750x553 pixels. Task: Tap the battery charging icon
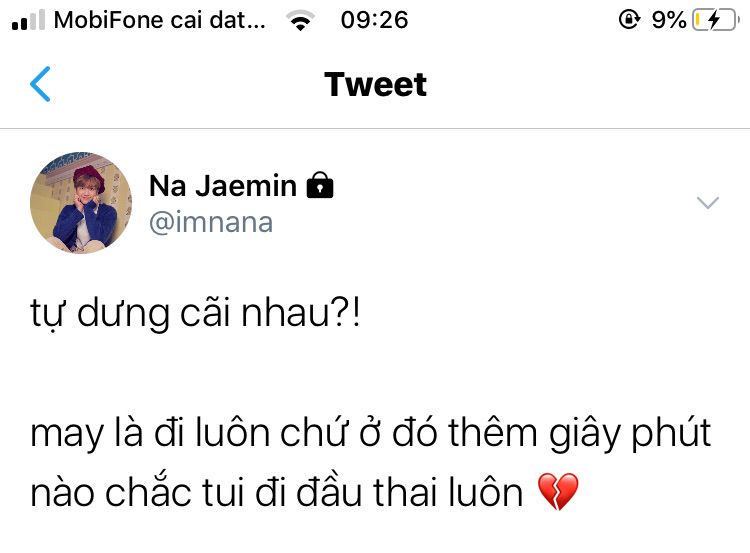point(716,20)
